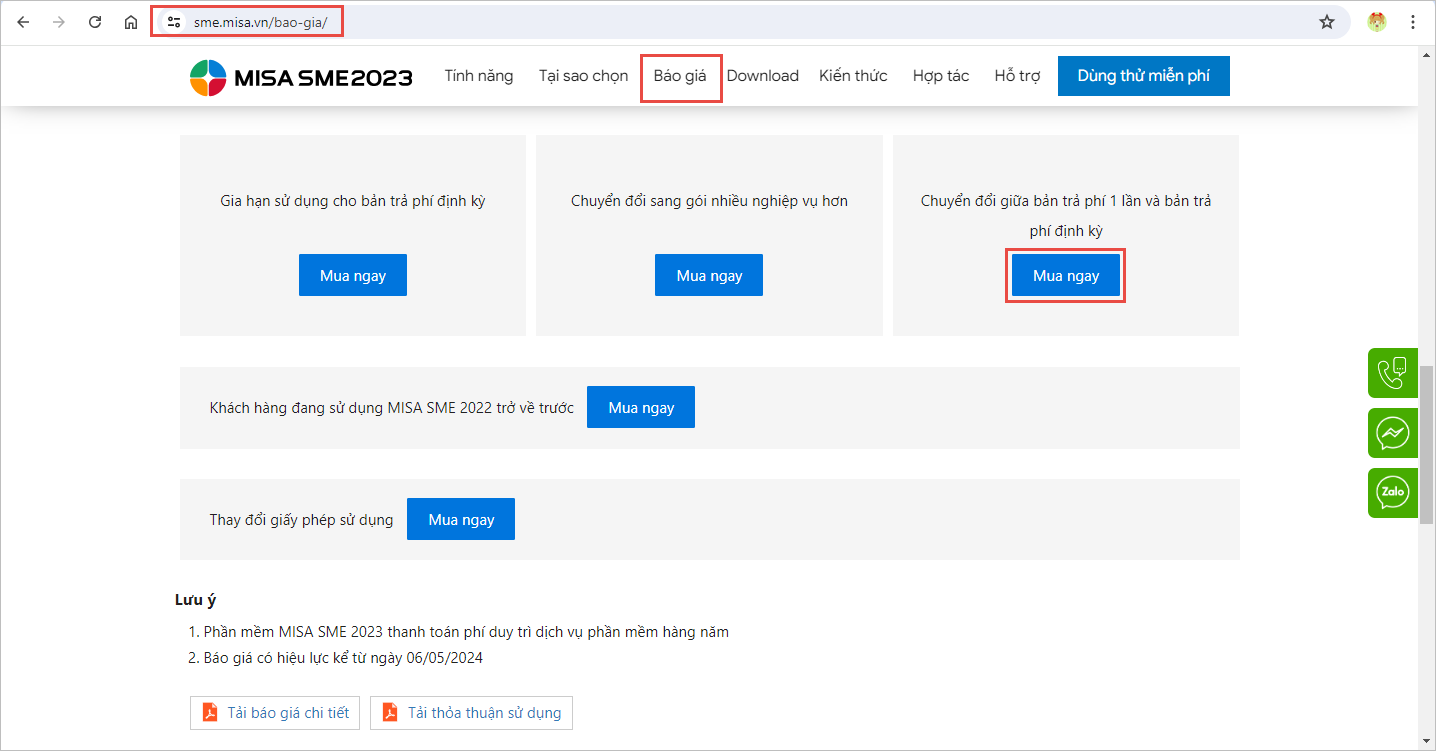
Task: Open the Tính năng menu
Action: pyautogui.click(x=479, y=76)
